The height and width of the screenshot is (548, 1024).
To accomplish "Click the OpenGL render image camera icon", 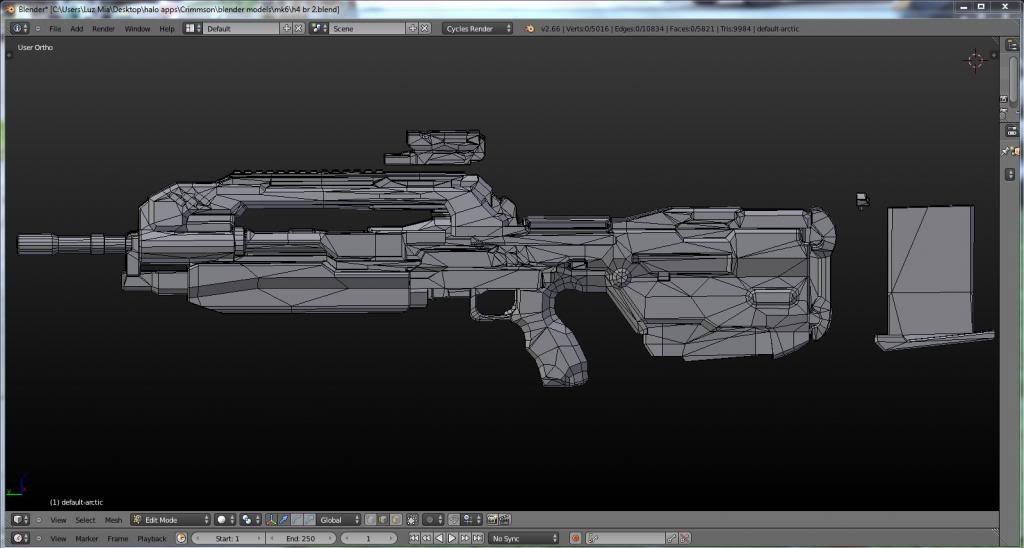I will pos(492,520).
